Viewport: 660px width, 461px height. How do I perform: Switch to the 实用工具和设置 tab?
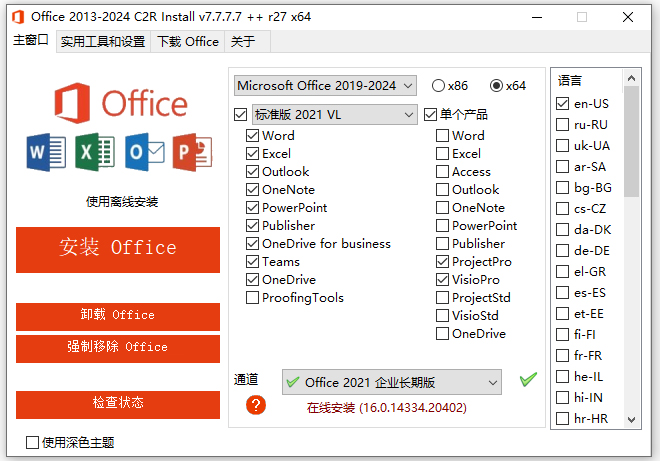coord(103,41)
